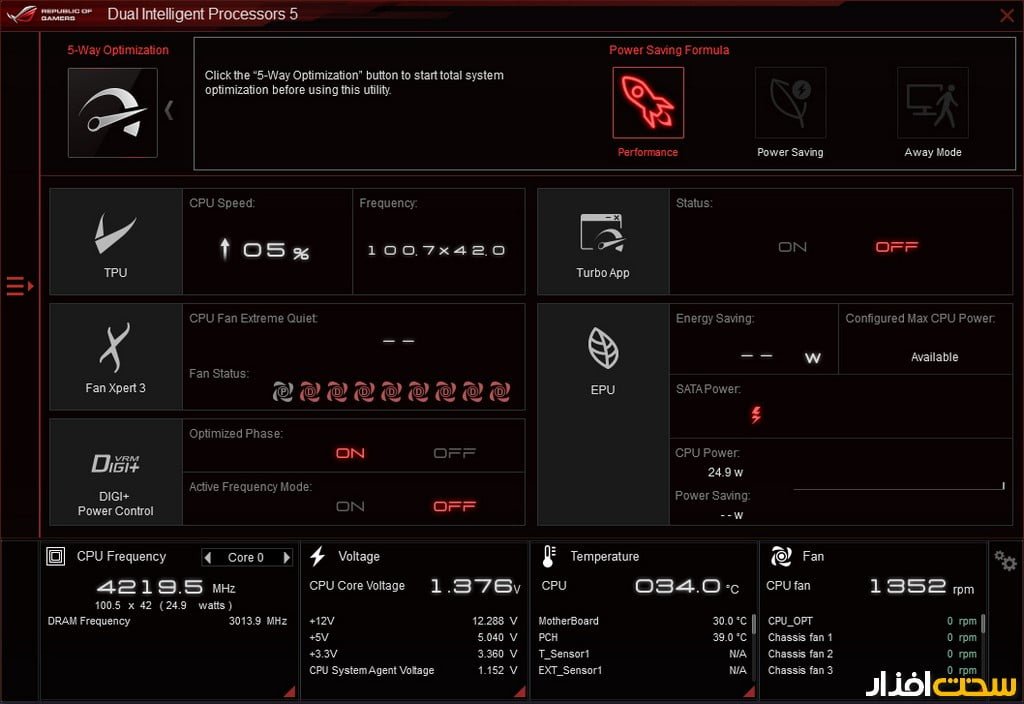Click the 5-Way Optimization speedometer icon

(112, 112)
